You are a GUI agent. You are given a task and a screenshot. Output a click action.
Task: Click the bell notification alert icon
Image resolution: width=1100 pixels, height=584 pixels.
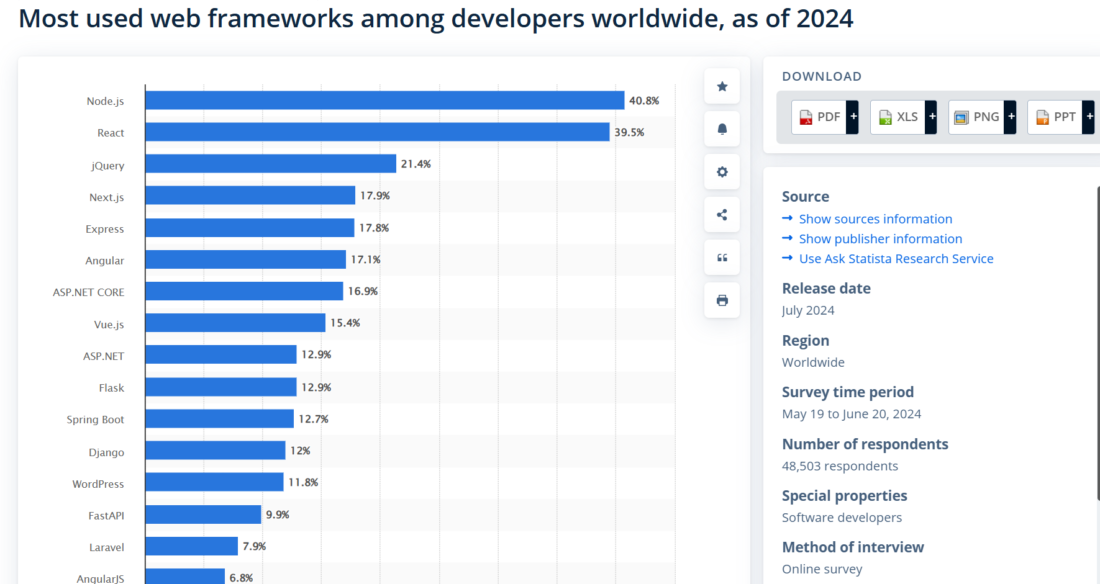click(722, 129)
